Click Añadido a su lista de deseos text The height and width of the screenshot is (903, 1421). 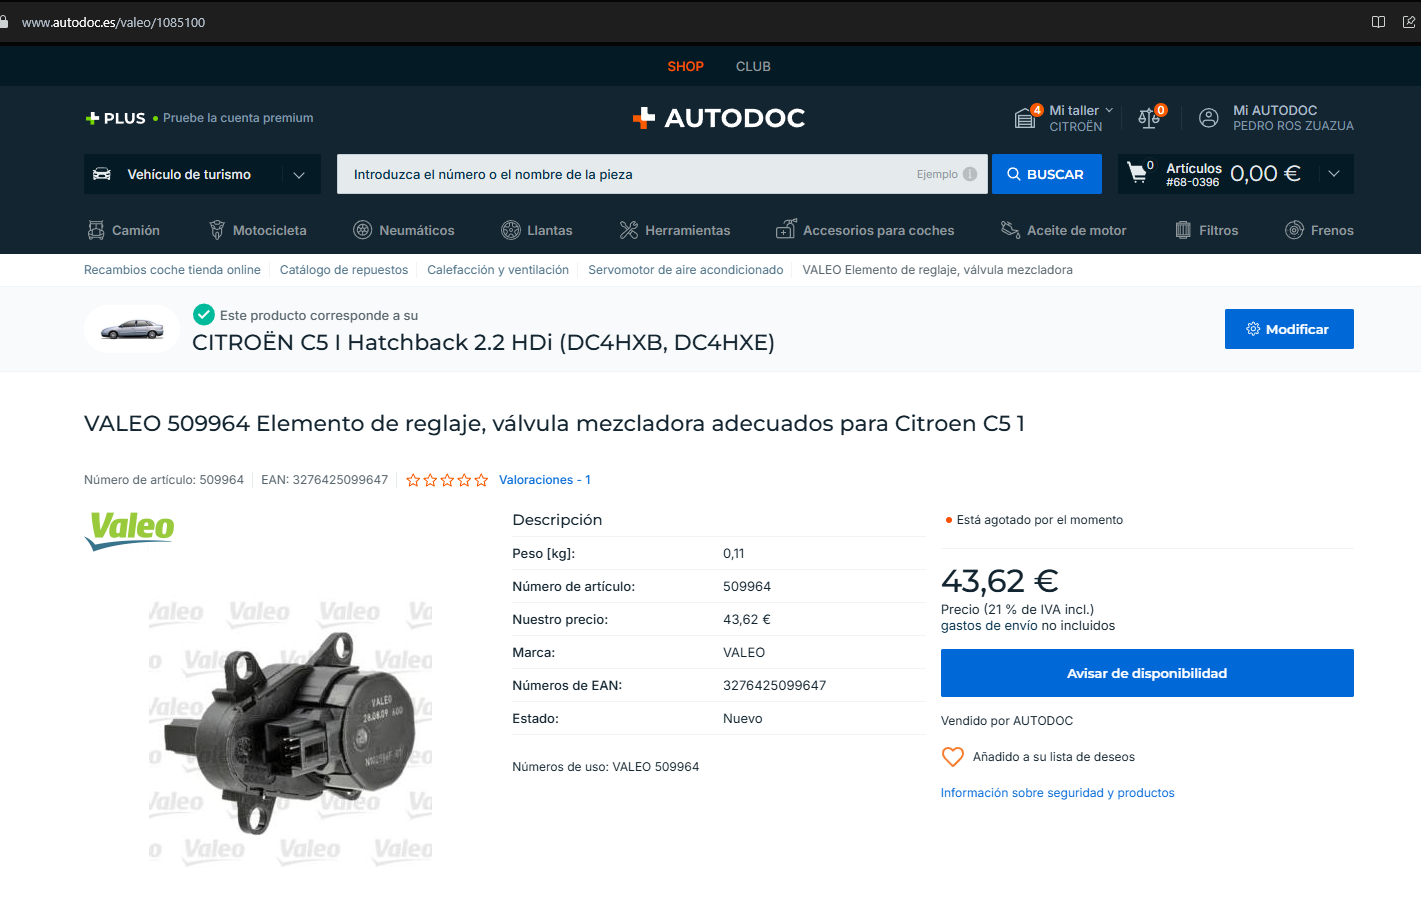click(x=1054, y=757)
